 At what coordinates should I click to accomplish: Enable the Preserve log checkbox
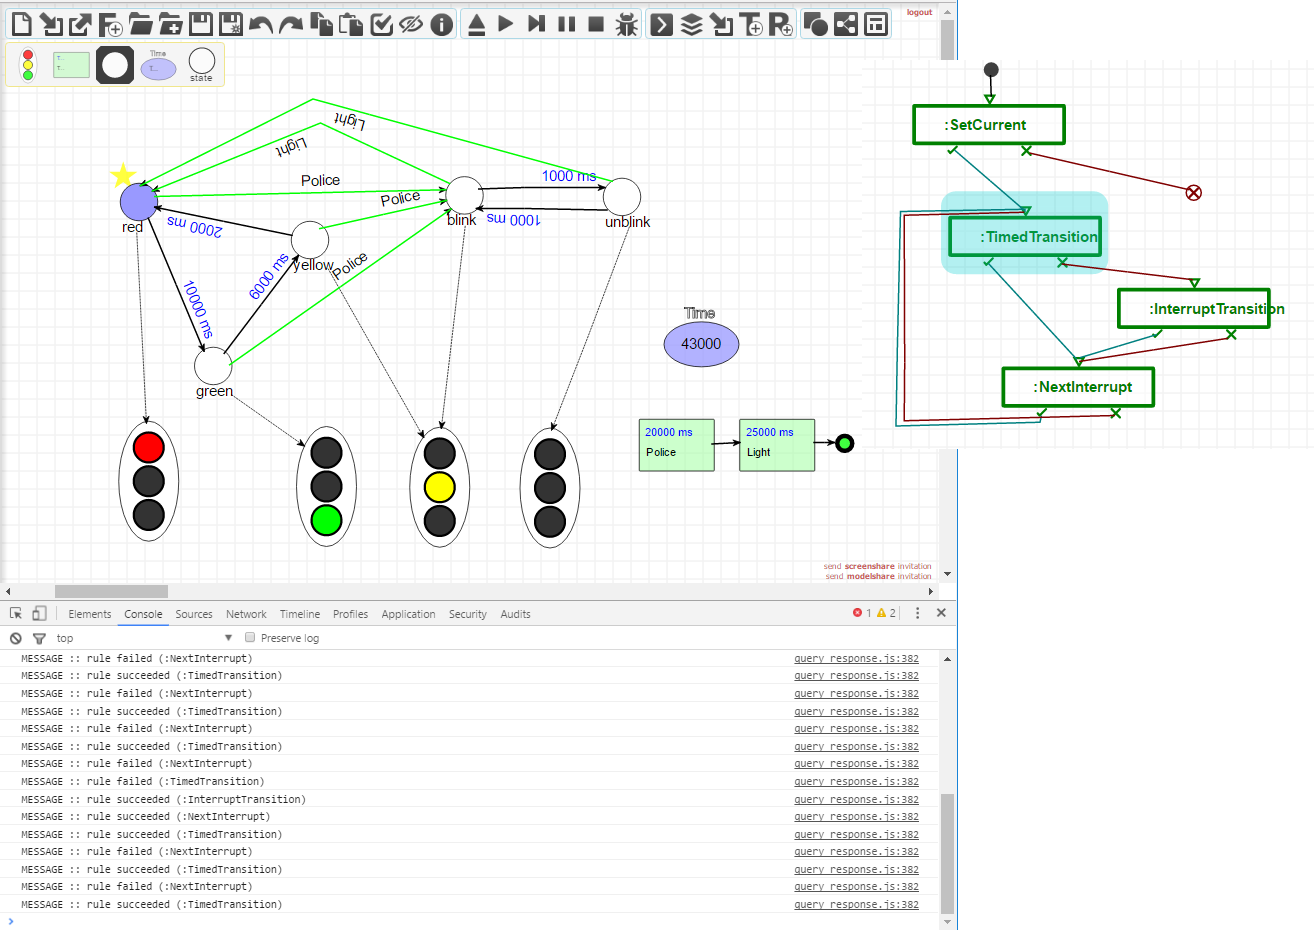click(250, 637)
